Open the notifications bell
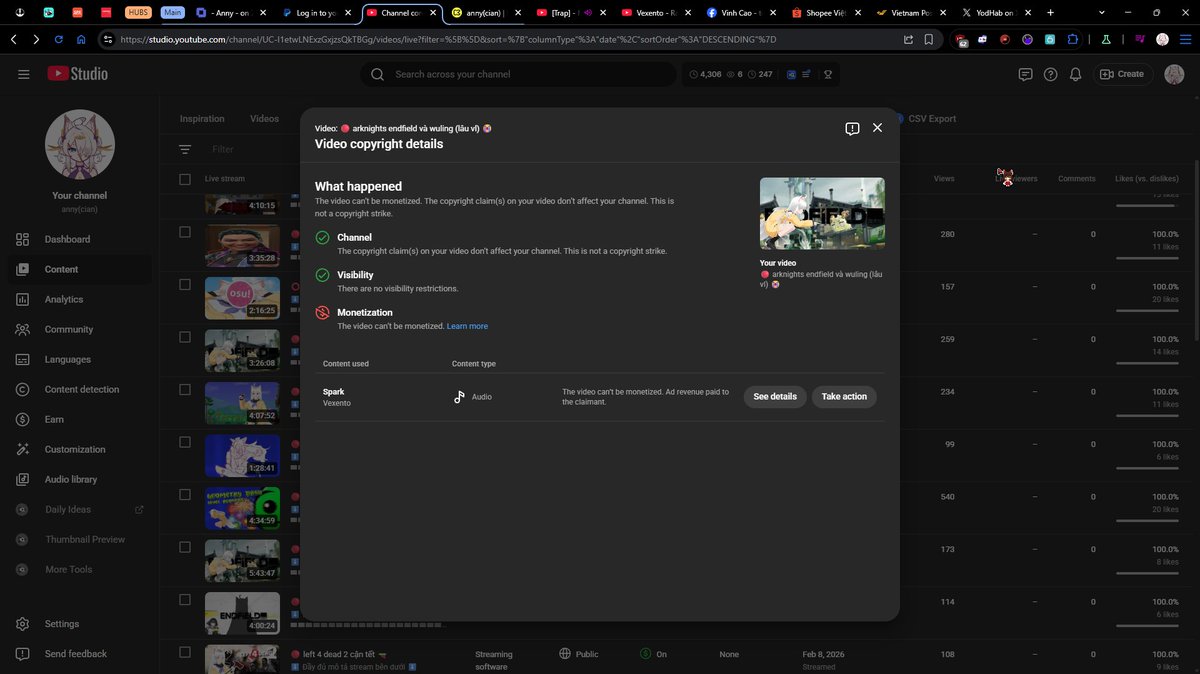The image size is (1200, 674). pos(1075,74)
